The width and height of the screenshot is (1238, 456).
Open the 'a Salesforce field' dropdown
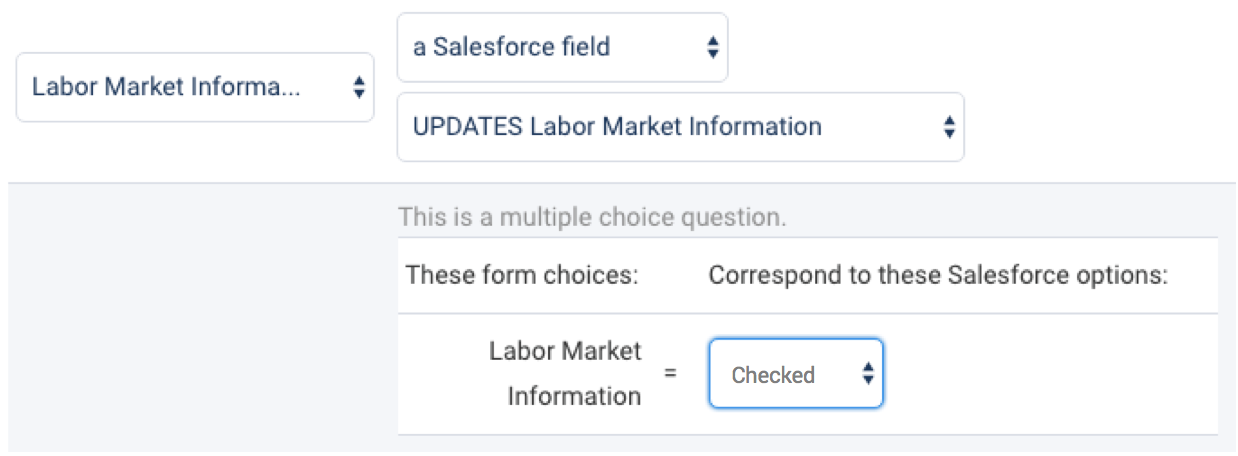coord(562,47)
